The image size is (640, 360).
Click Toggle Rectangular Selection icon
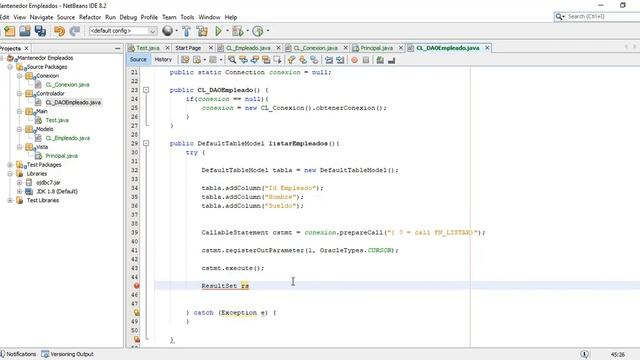[x=278, y=60]
